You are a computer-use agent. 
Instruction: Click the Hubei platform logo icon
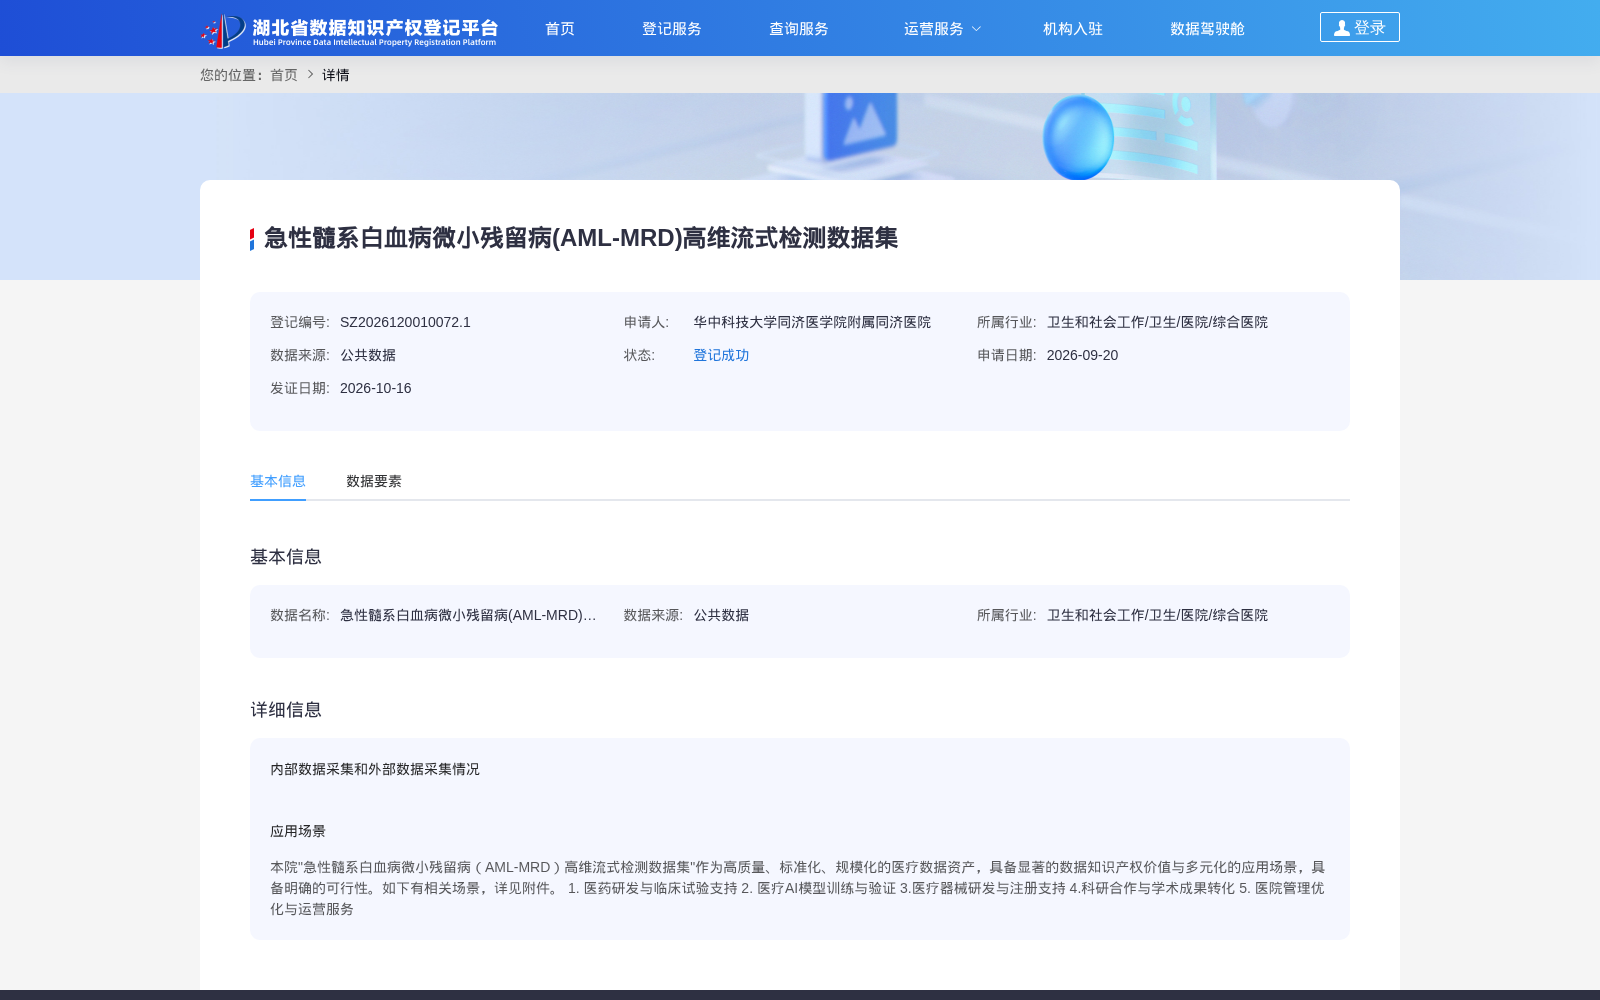[223, 30]
